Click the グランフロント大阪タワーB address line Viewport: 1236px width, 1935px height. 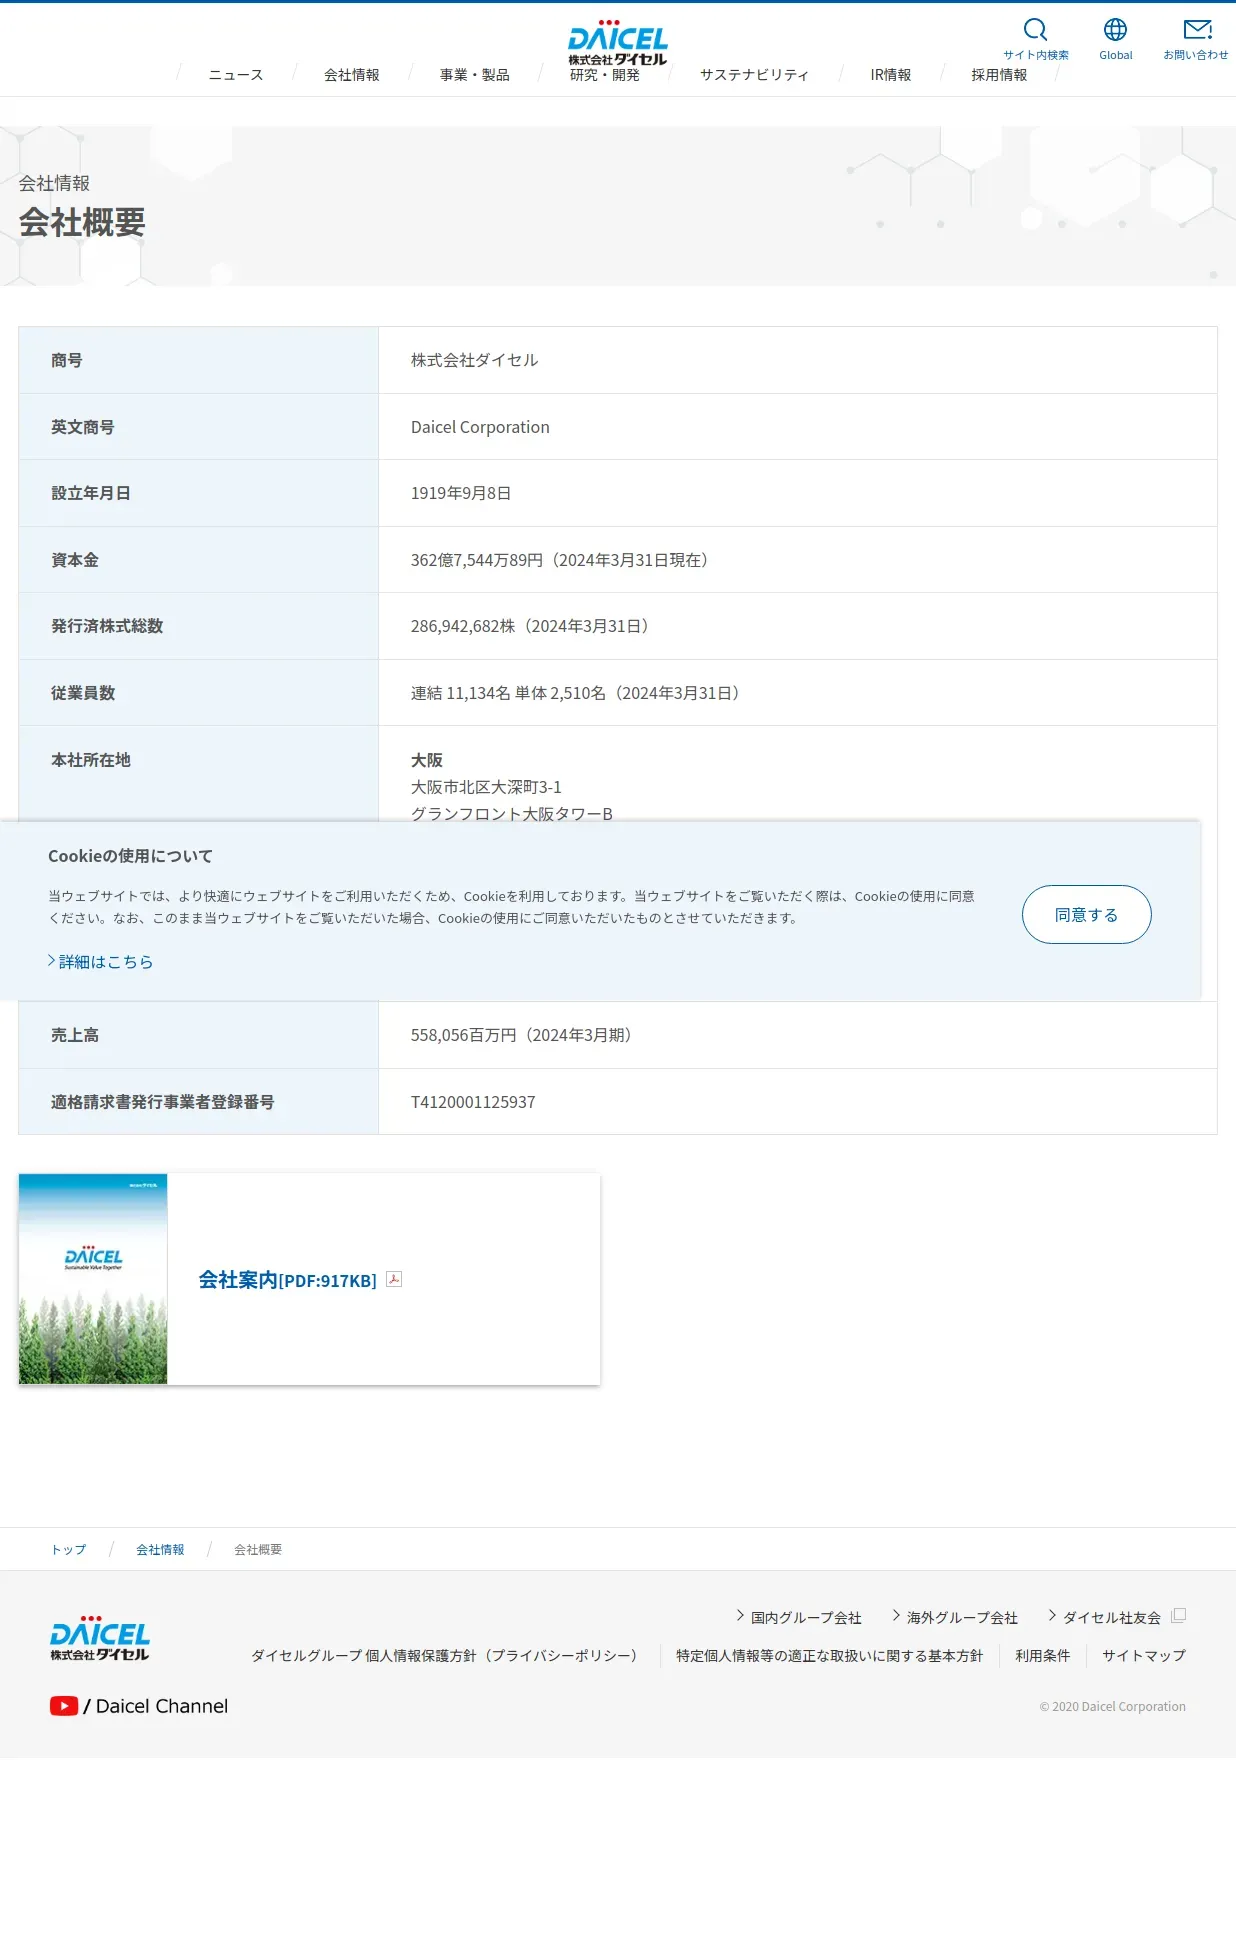(511, 812)
